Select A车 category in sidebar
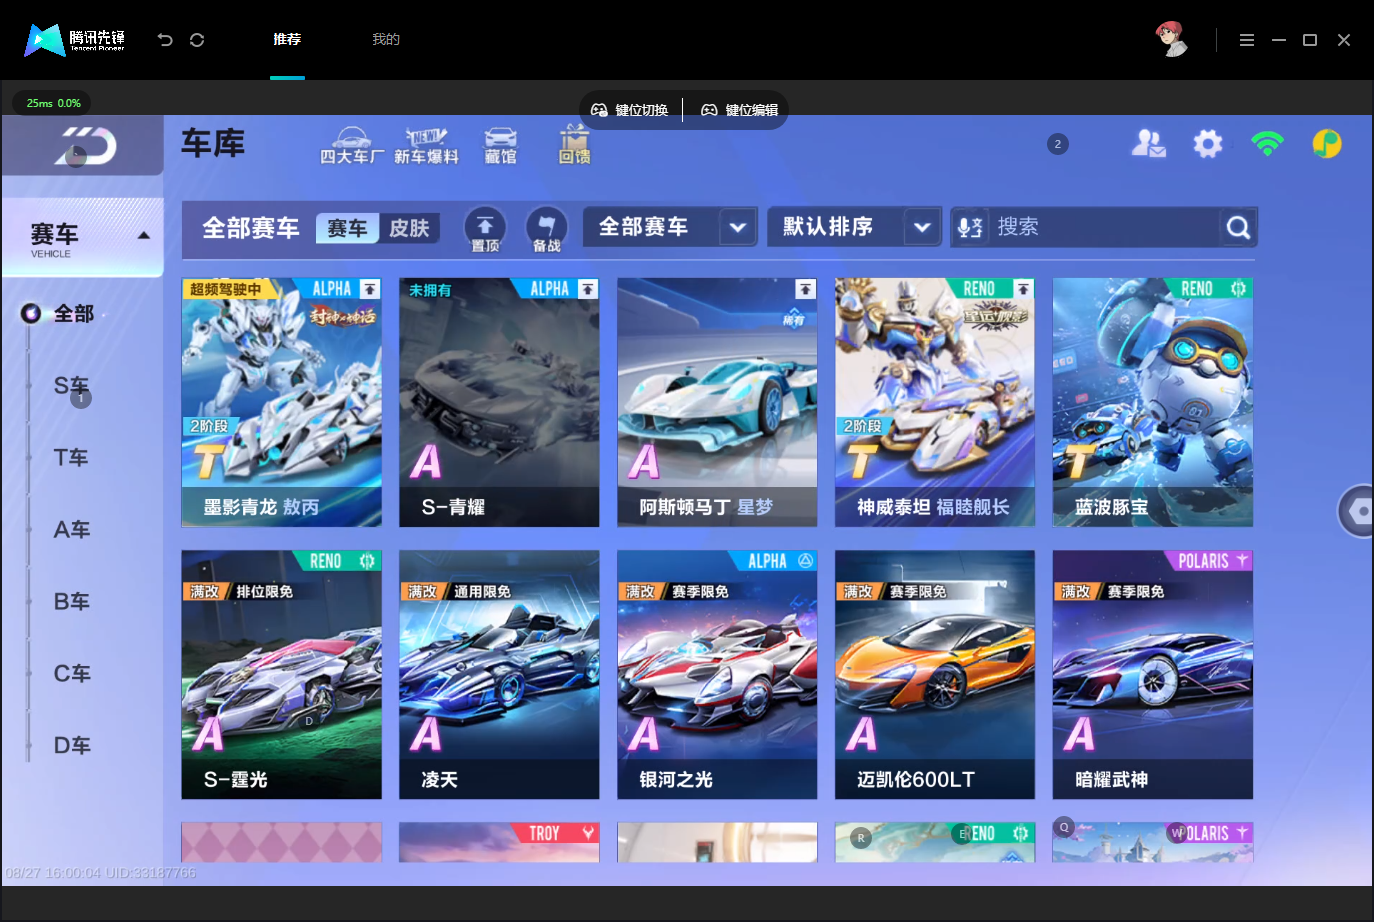 (x=71, y=530)
